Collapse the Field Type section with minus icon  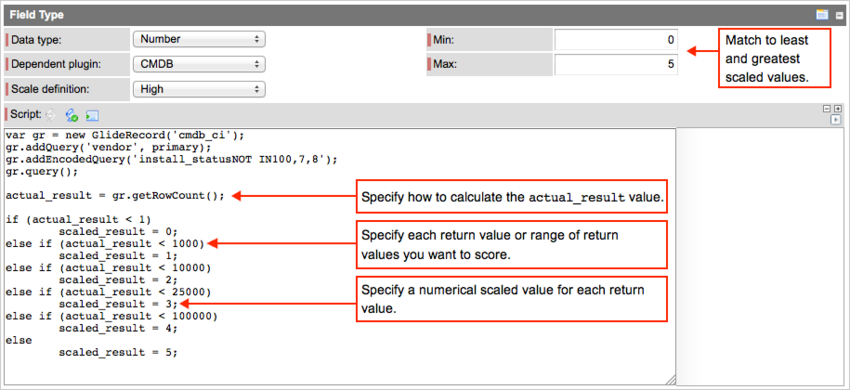click(x=839, y=15)
